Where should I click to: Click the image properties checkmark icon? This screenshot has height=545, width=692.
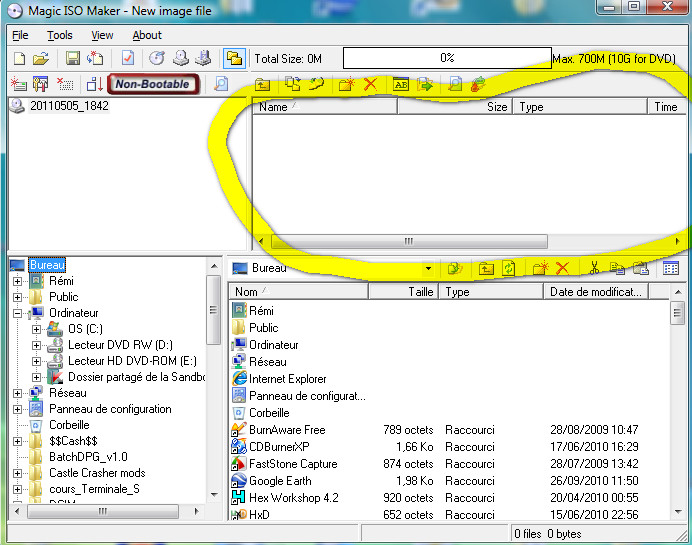(128, 58)
